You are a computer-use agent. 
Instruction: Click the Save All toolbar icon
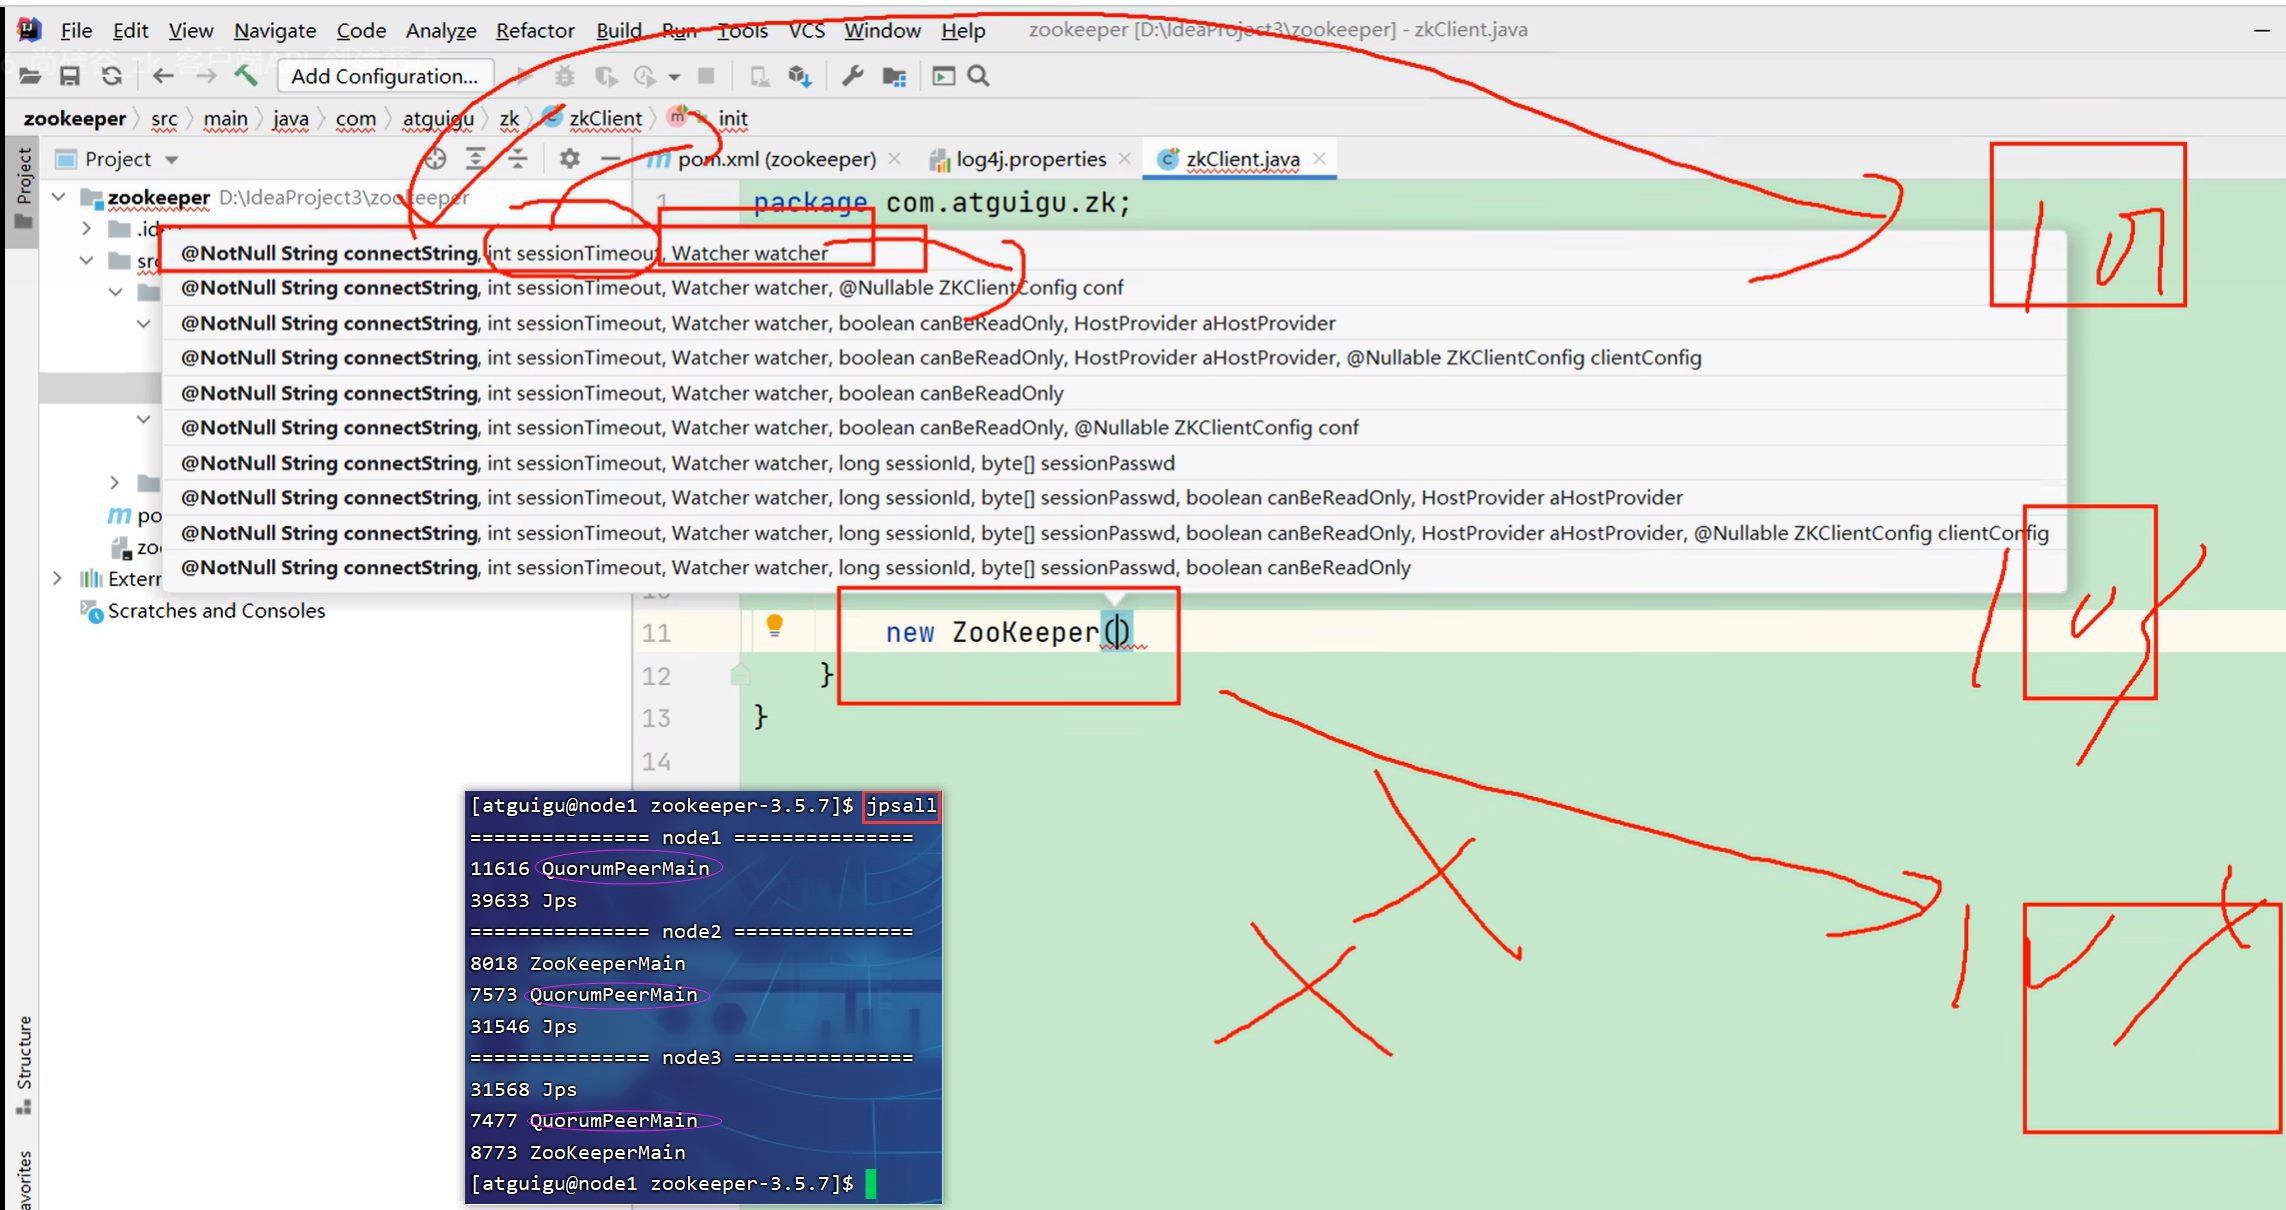click(69, 76)
